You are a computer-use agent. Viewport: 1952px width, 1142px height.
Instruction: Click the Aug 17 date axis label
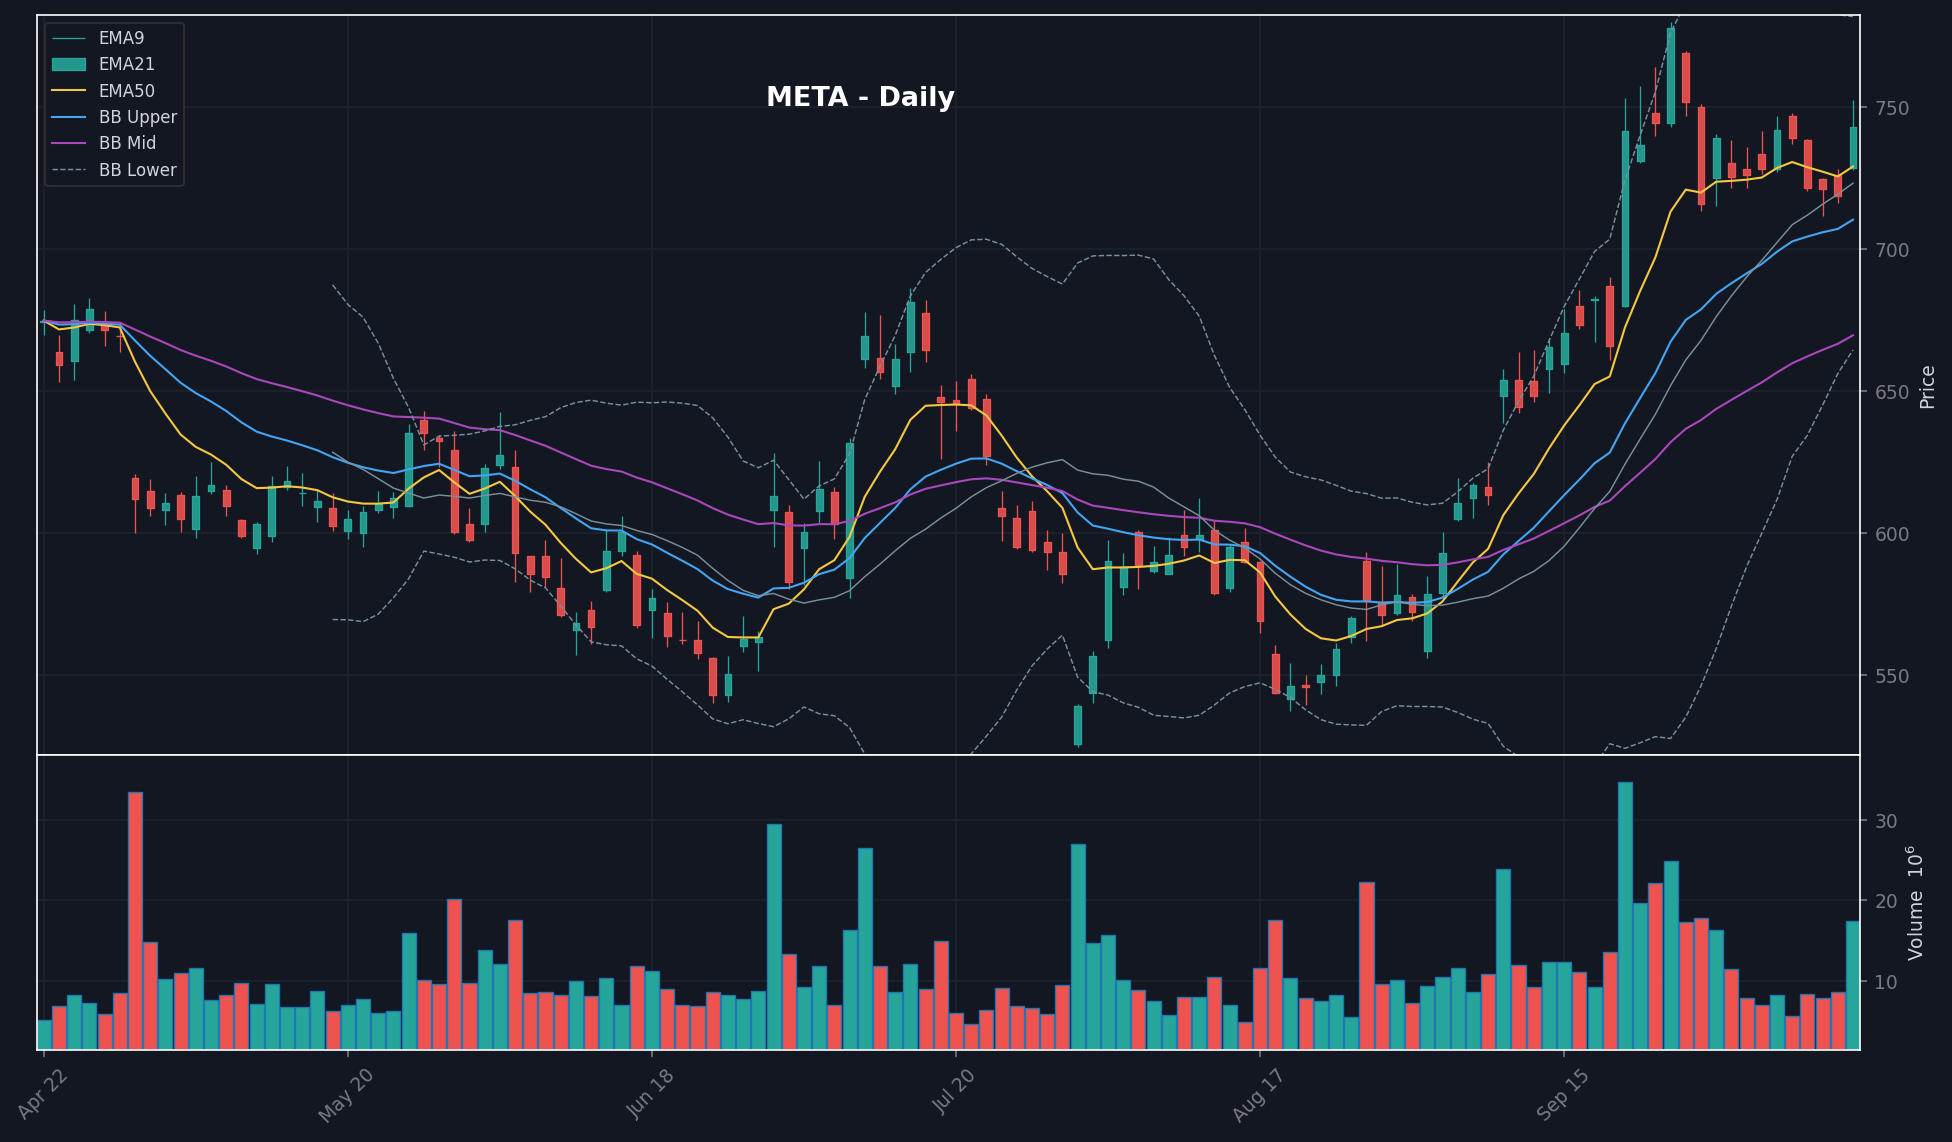tap(1258, 1094)
